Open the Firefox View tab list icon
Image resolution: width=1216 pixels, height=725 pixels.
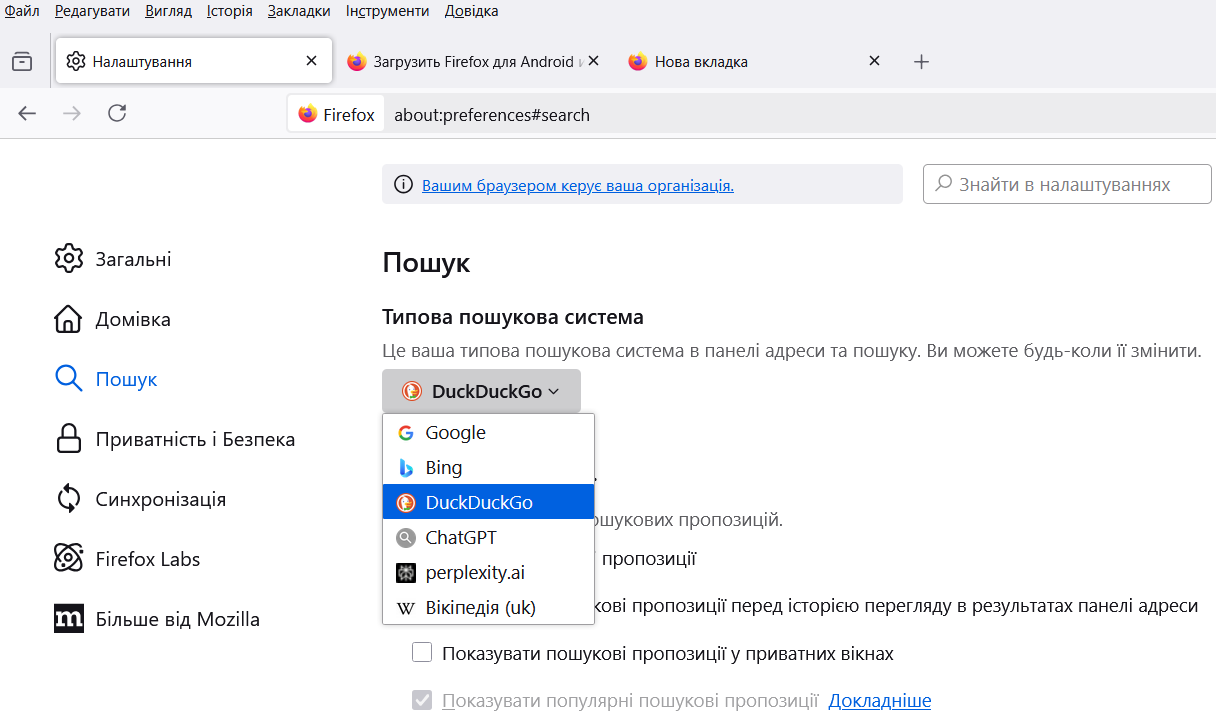coord(22,62)
